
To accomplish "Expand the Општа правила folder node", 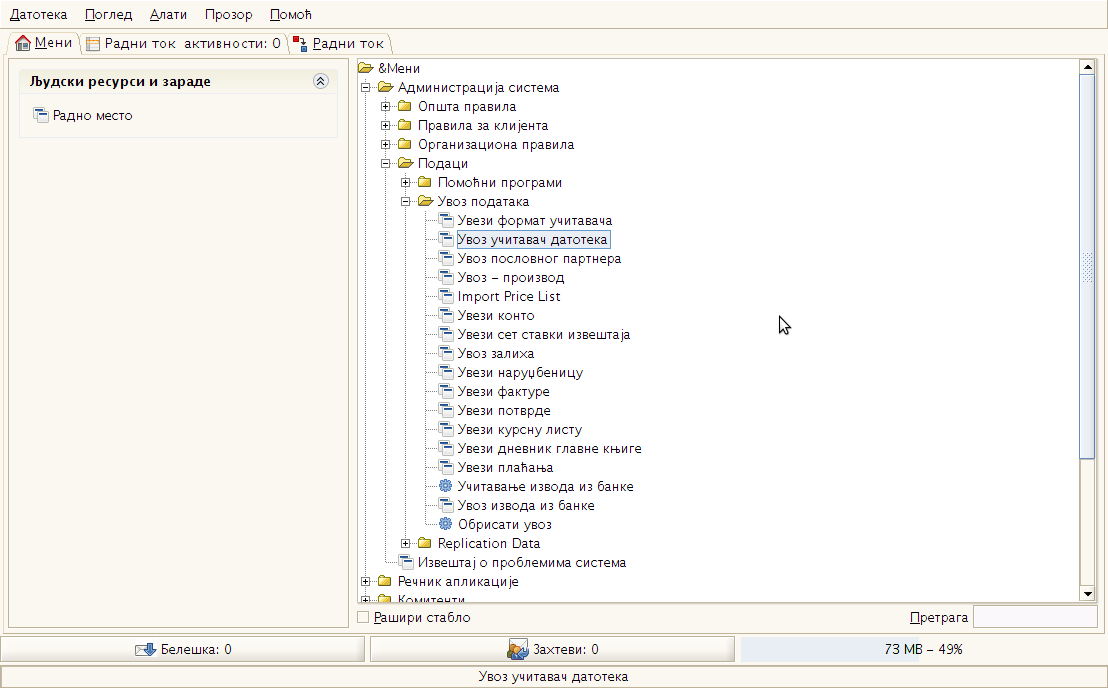I will (x=386, y=106).
